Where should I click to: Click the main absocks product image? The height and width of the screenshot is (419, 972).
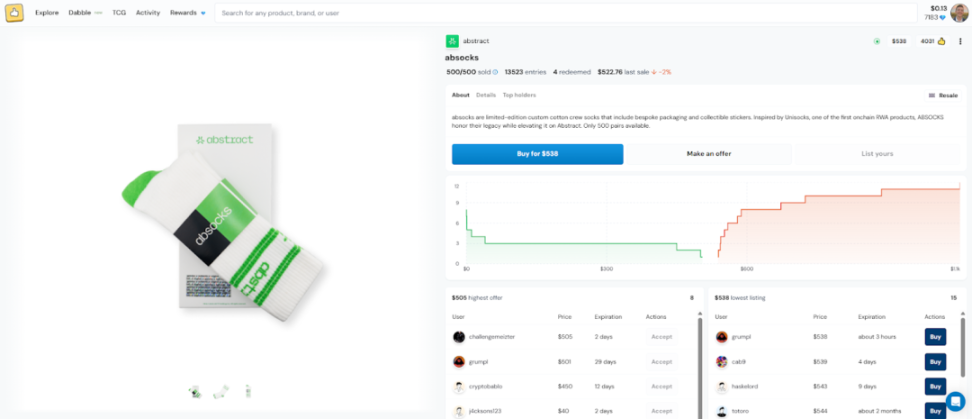point(221,222)
